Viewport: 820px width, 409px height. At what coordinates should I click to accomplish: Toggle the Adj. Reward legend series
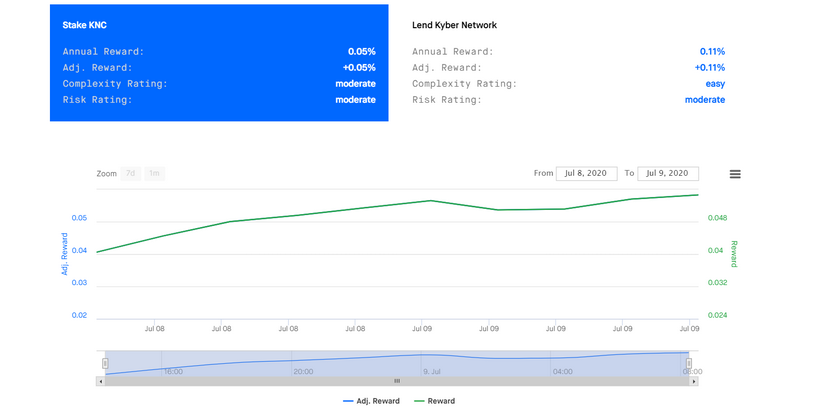[x=371, y=401]
